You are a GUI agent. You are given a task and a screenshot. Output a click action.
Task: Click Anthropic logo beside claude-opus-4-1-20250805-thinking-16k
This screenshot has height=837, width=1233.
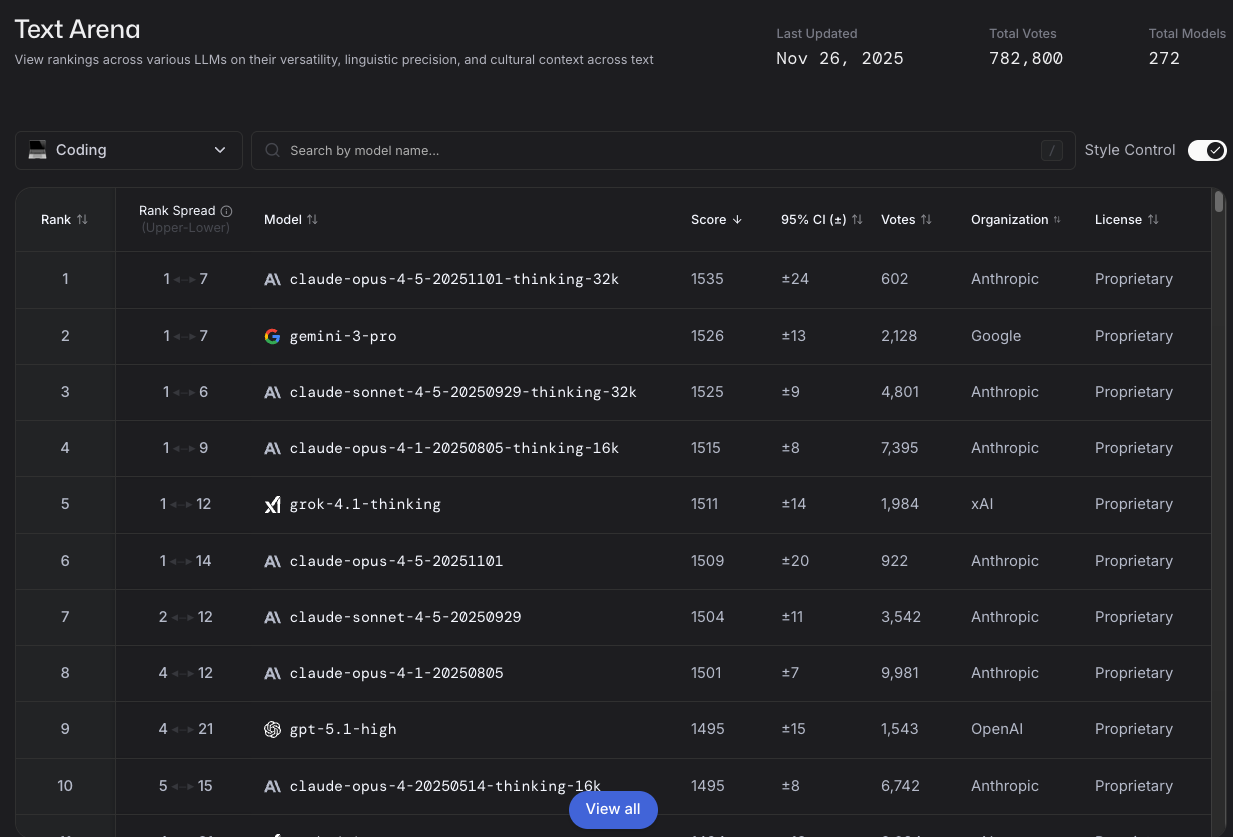point(272,448)
